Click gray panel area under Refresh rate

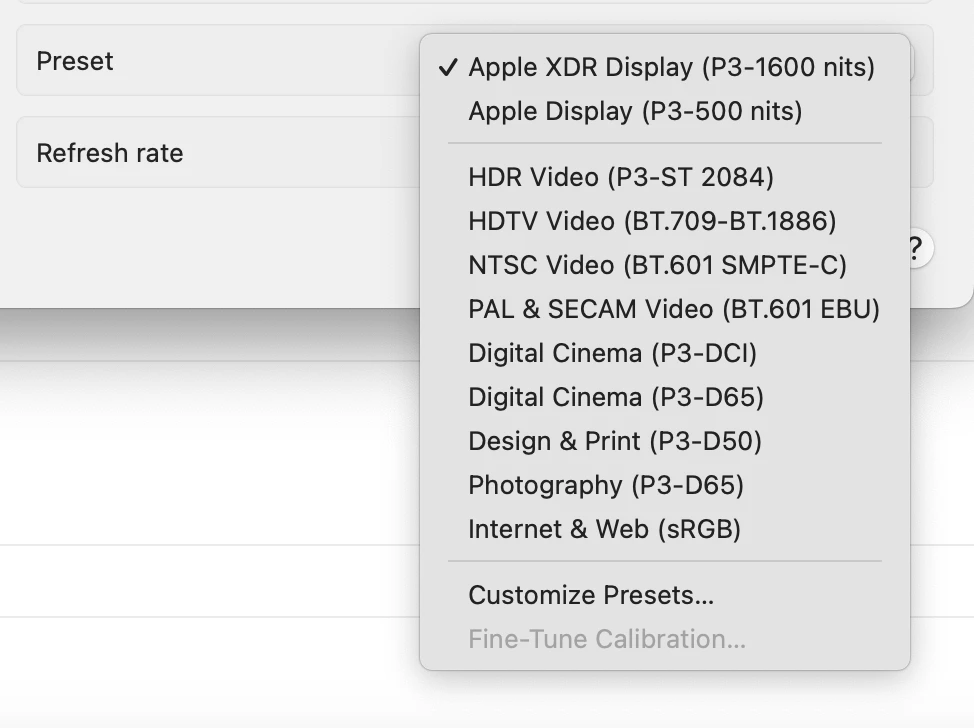200,250
